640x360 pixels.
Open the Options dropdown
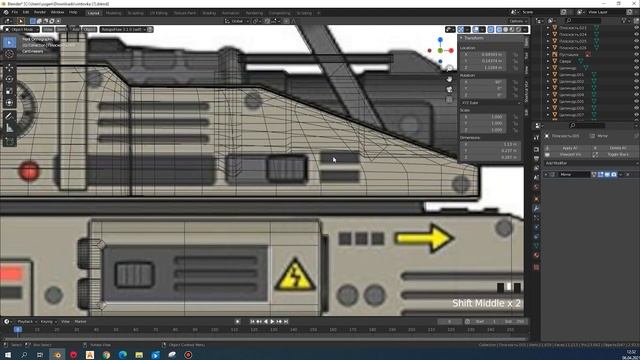[518, 21]
